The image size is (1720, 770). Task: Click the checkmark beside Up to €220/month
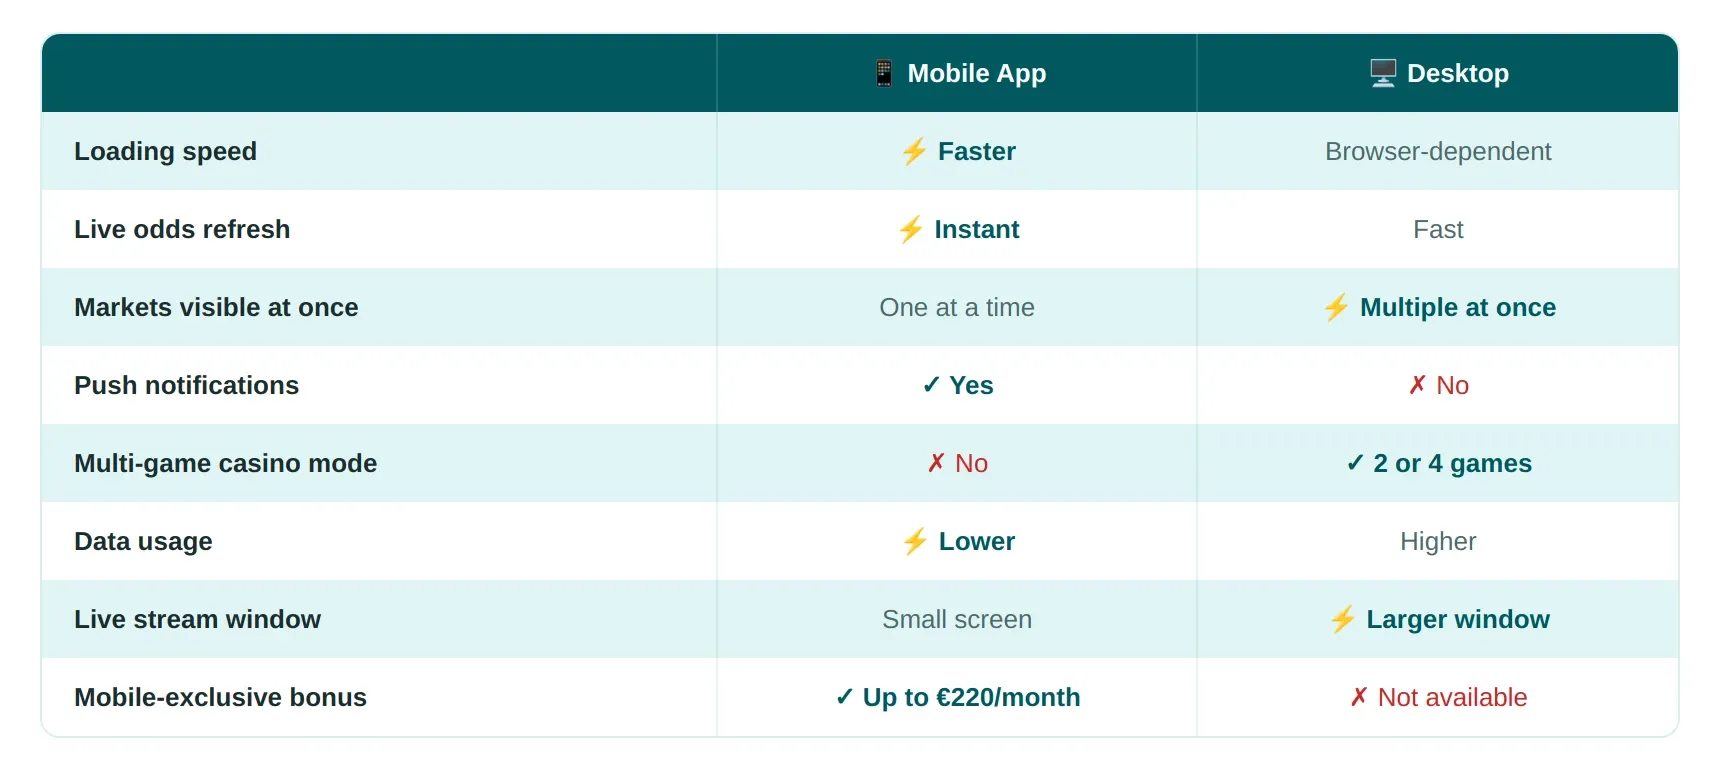coord(844,697)
